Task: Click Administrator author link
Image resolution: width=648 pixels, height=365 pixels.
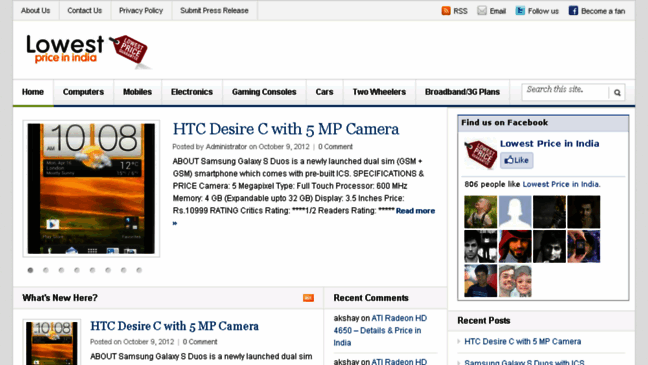Action: 226,147
